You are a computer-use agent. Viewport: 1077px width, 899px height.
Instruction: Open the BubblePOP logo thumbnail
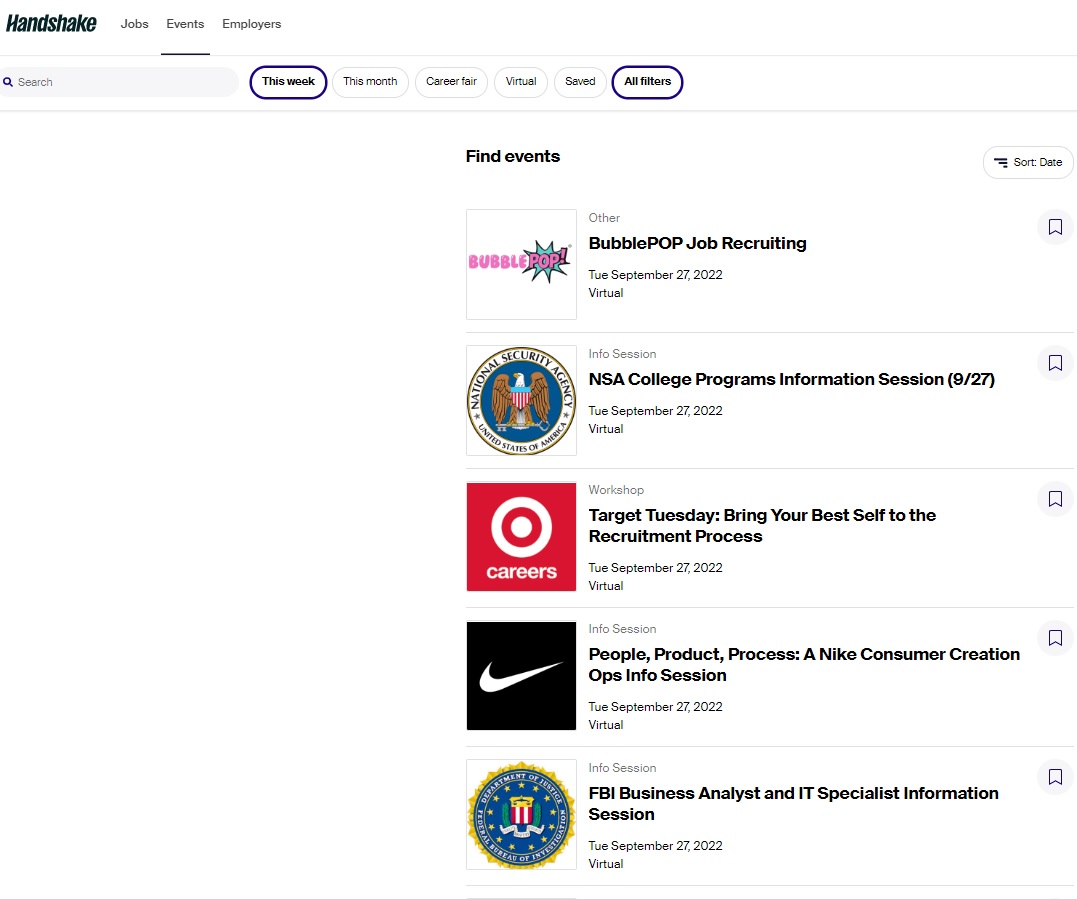point(521,264)
